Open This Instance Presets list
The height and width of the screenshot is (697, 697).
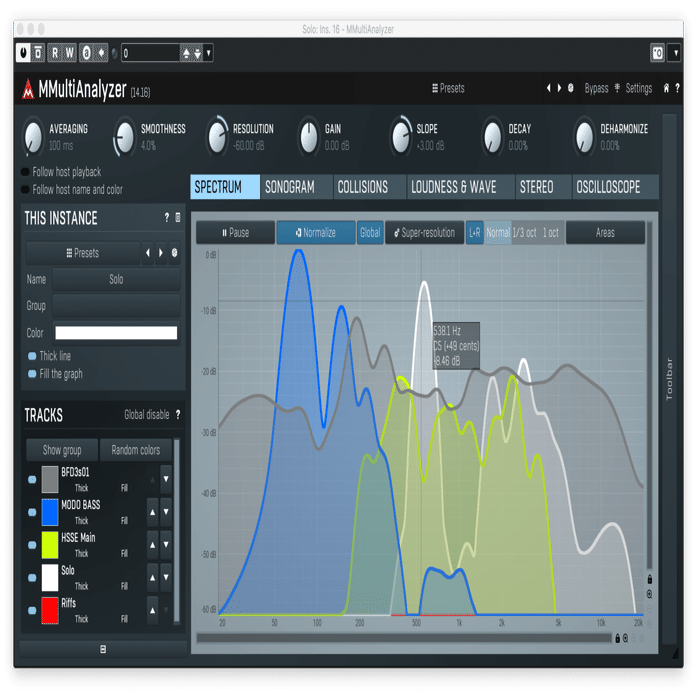83,253
